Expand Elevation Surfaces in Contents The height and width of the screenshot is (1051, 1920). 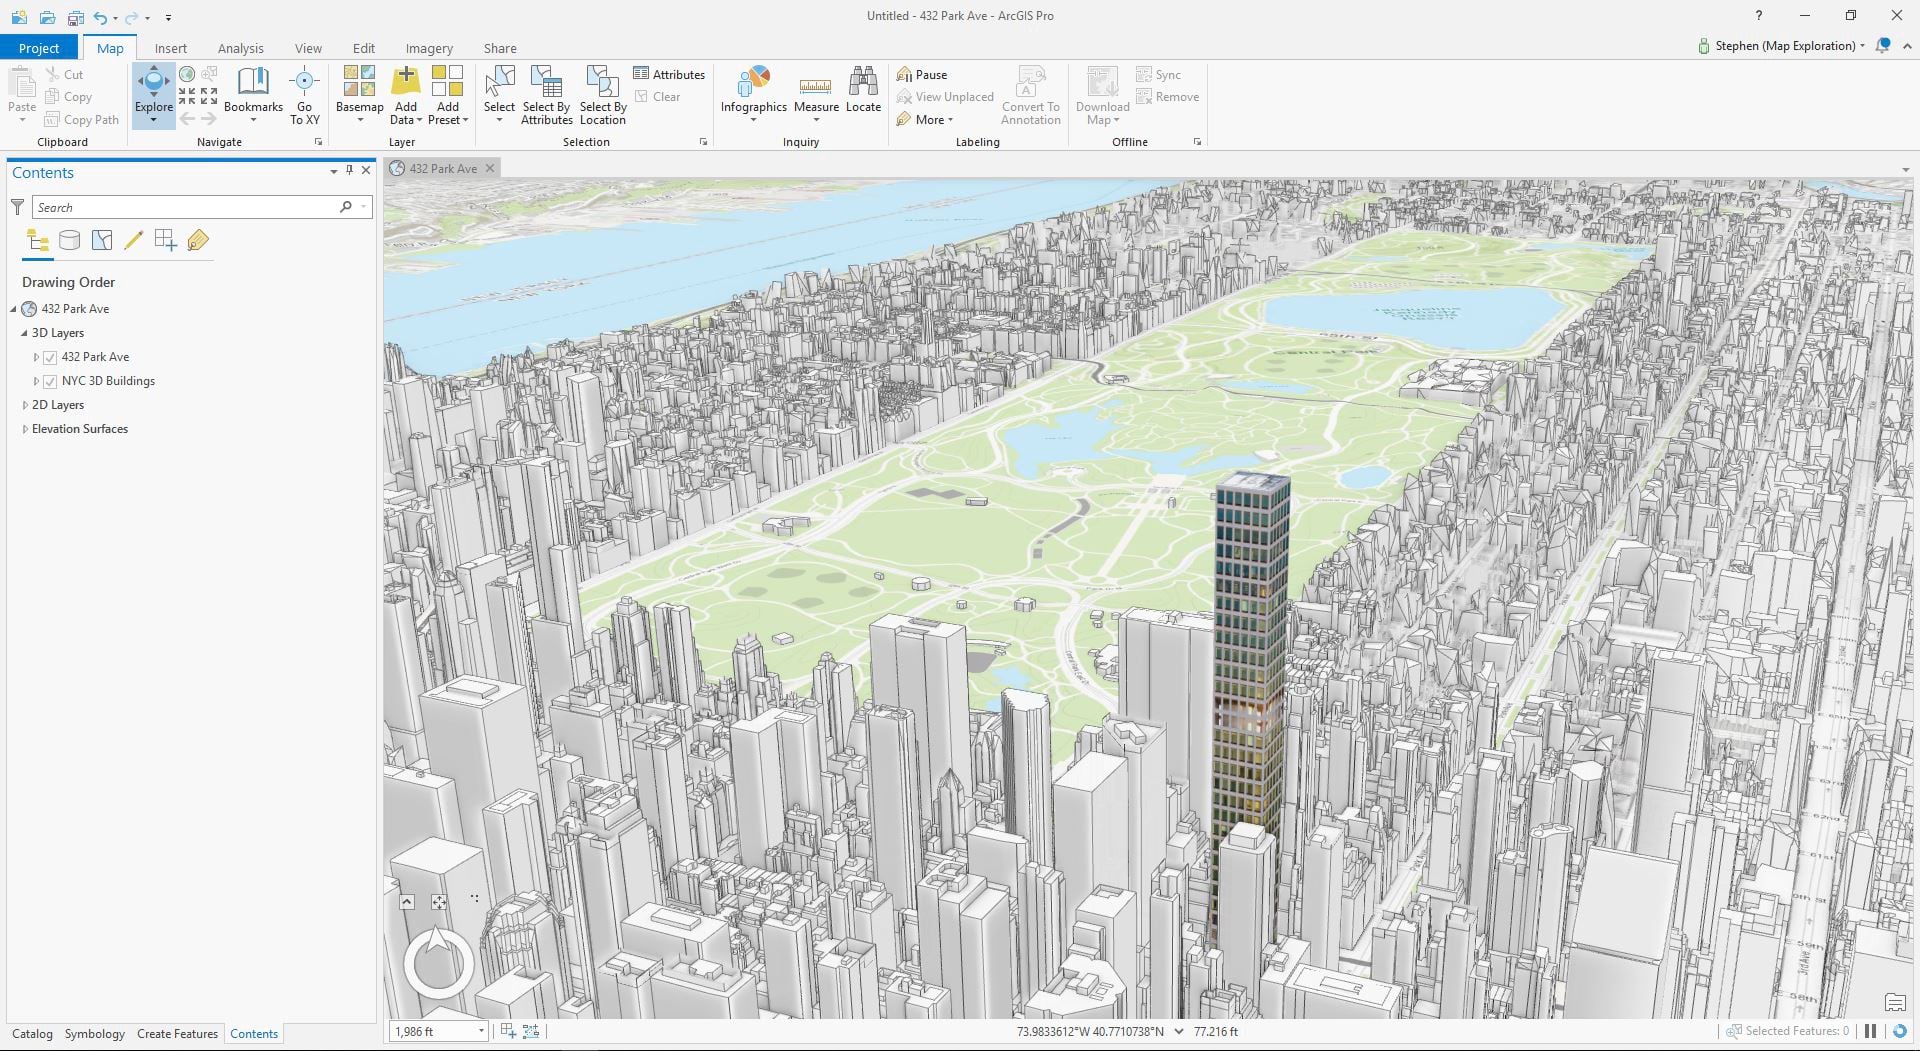point(25,429)
